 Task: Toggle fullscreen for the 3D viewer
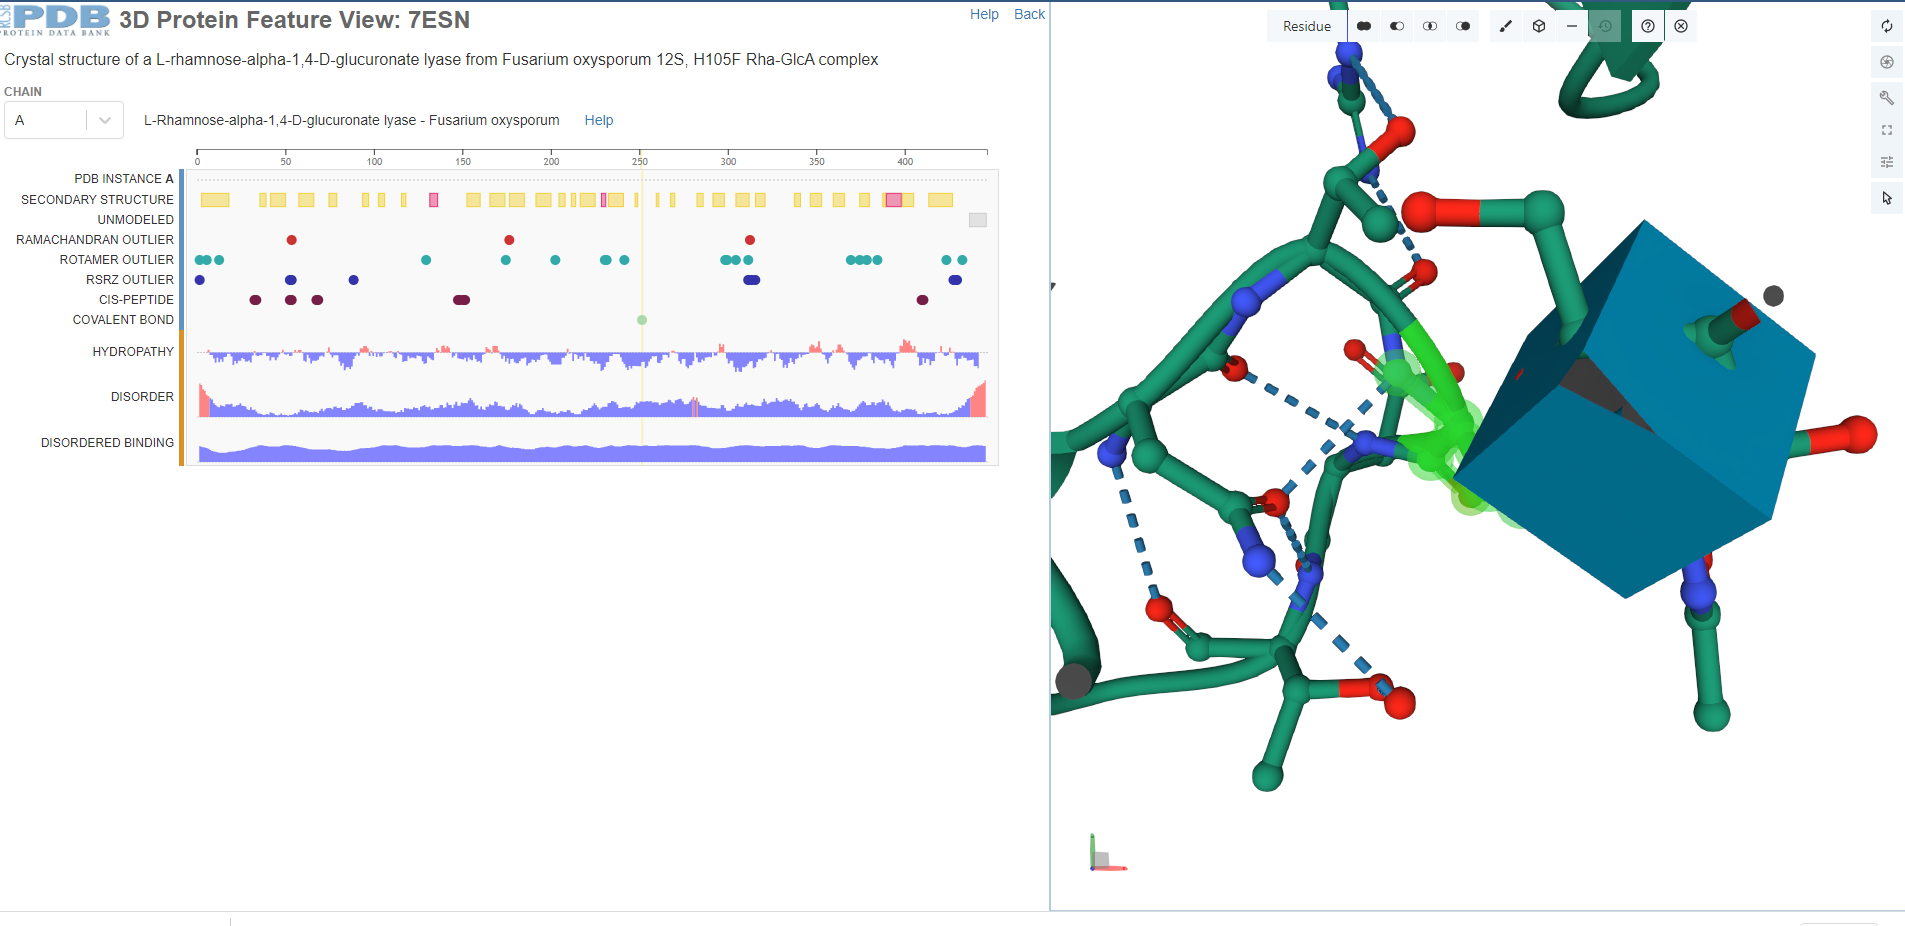tap(1886, 130)
